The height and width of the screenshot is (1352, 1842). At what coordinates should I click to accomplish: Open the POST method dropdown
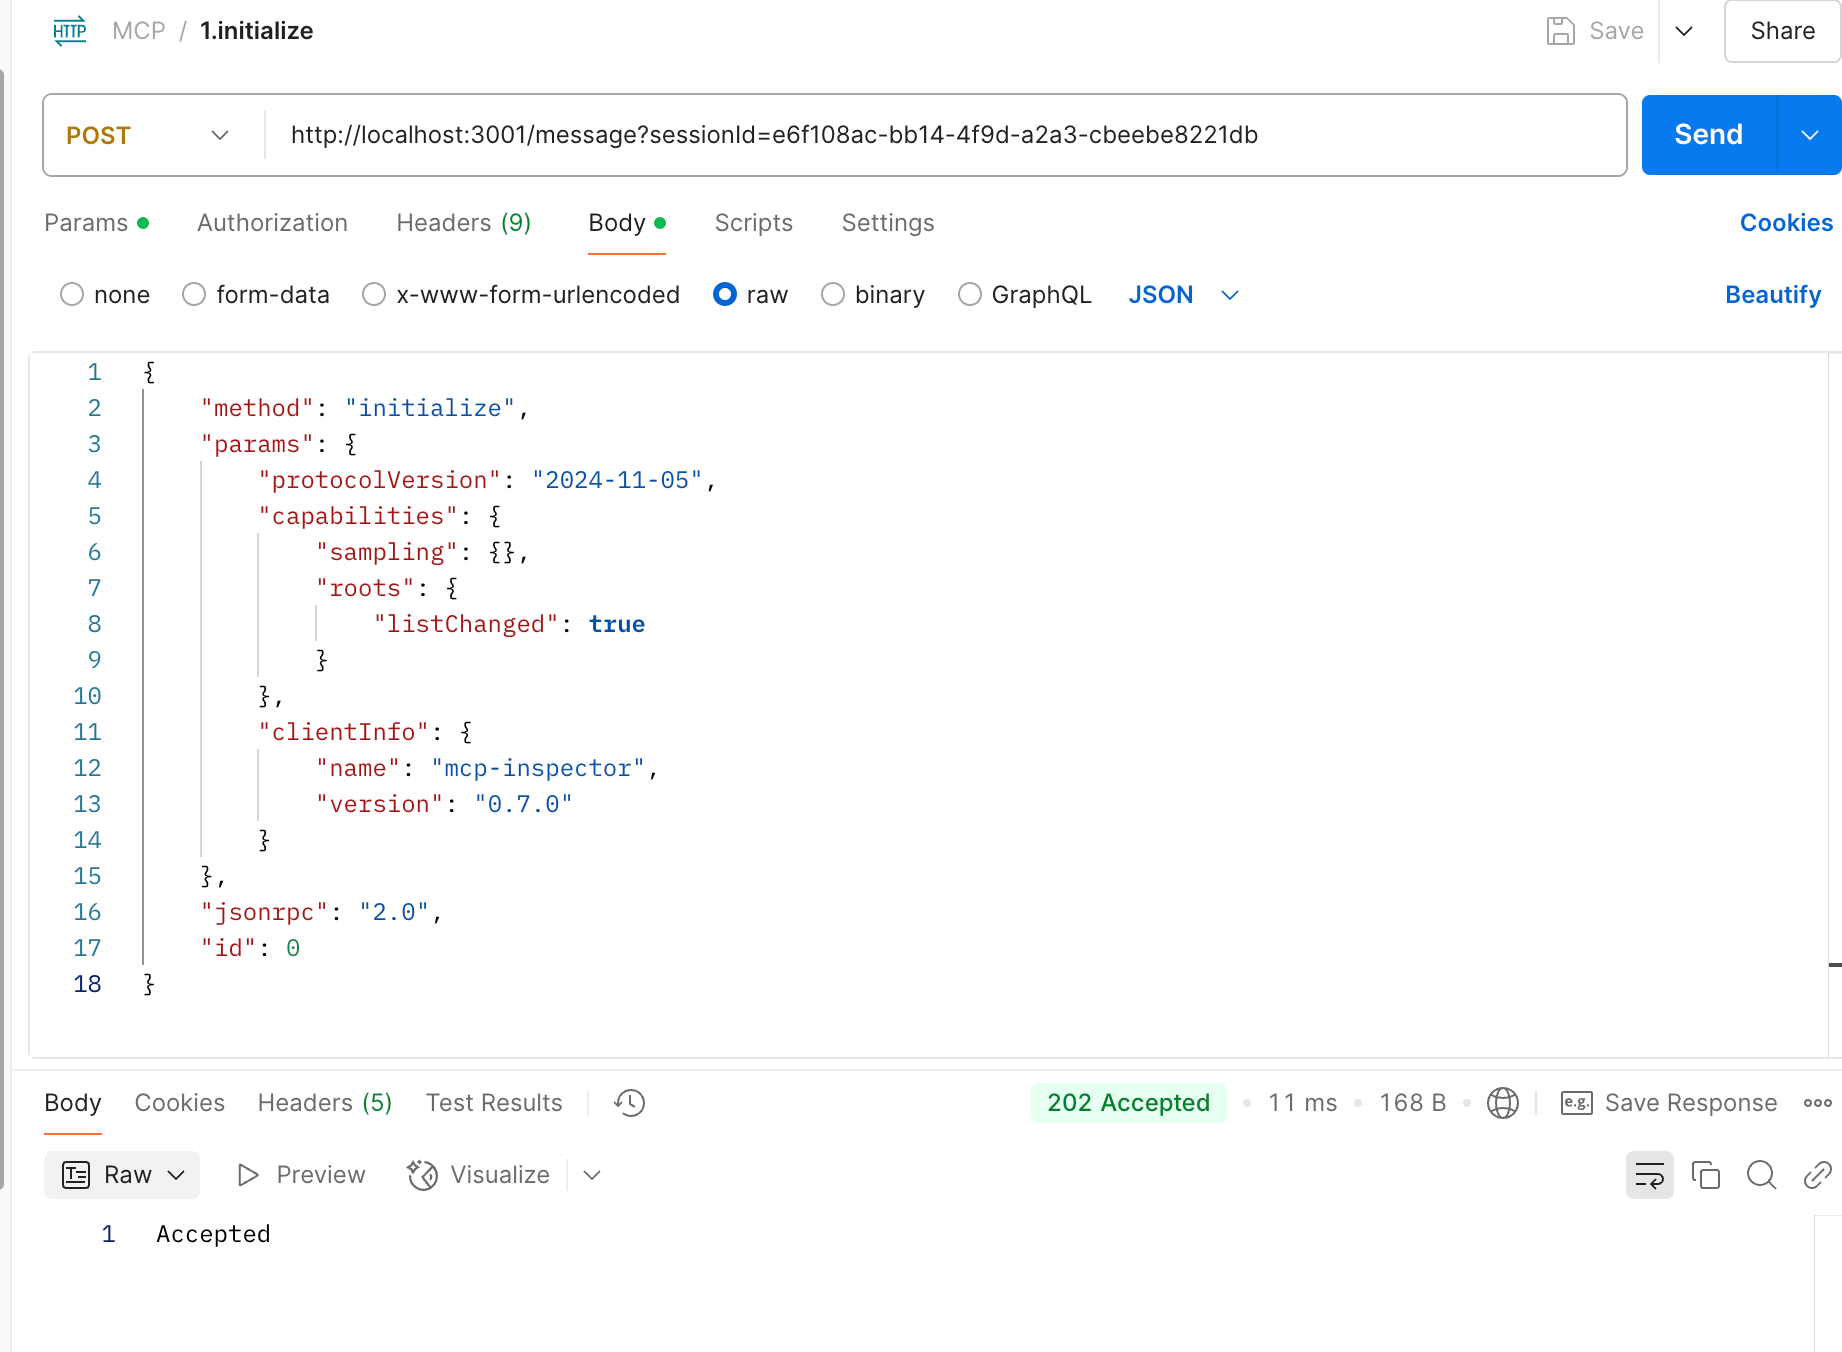click(x=148, y=135)
